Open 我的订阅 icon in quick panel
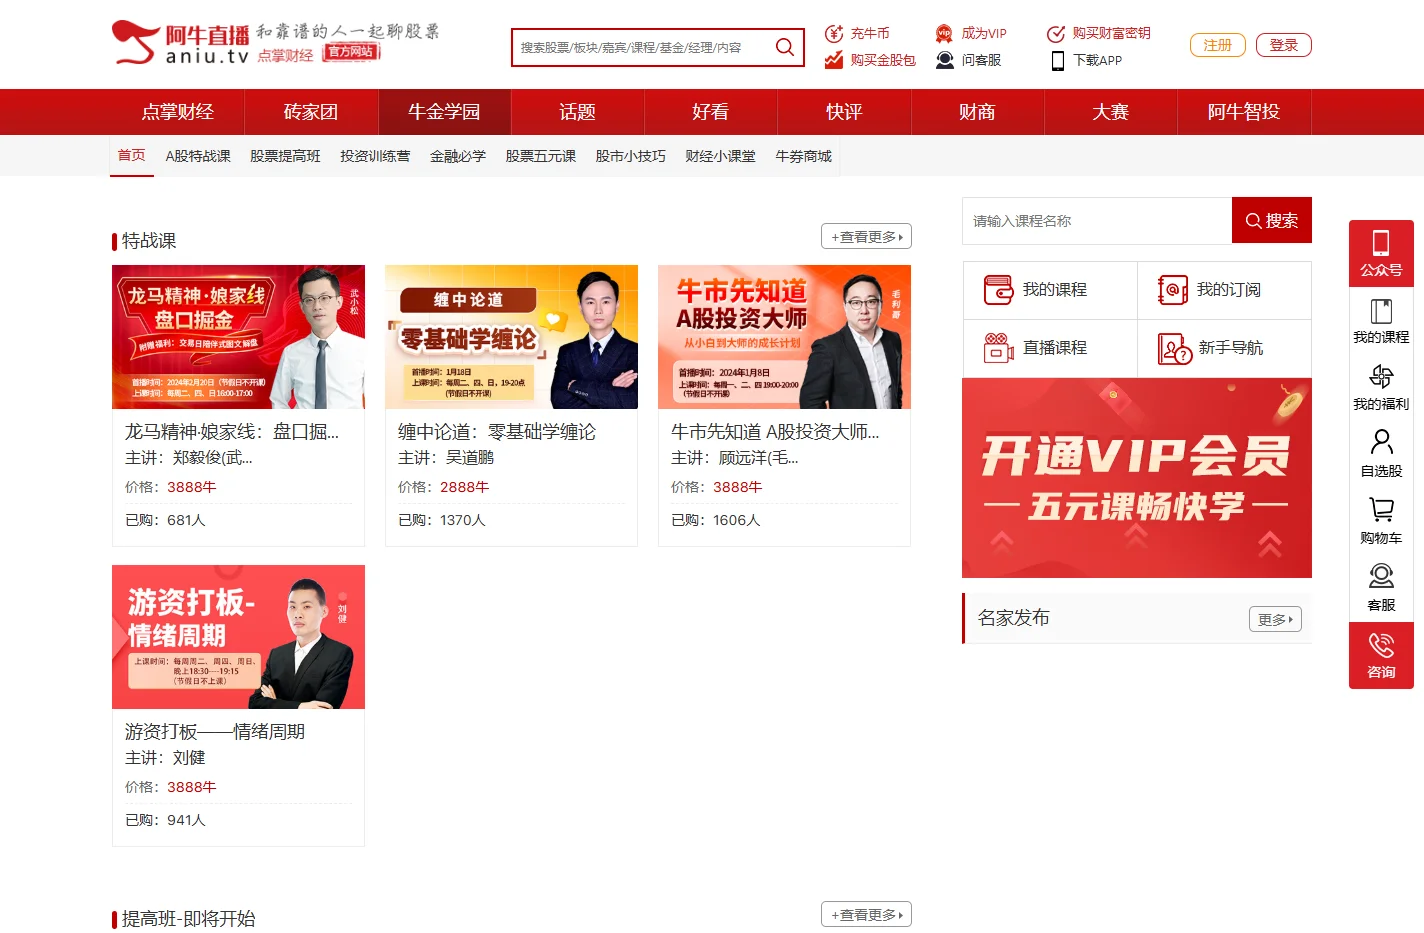This screenshot has width=1424, height=933. click(x=1172, y=290)
